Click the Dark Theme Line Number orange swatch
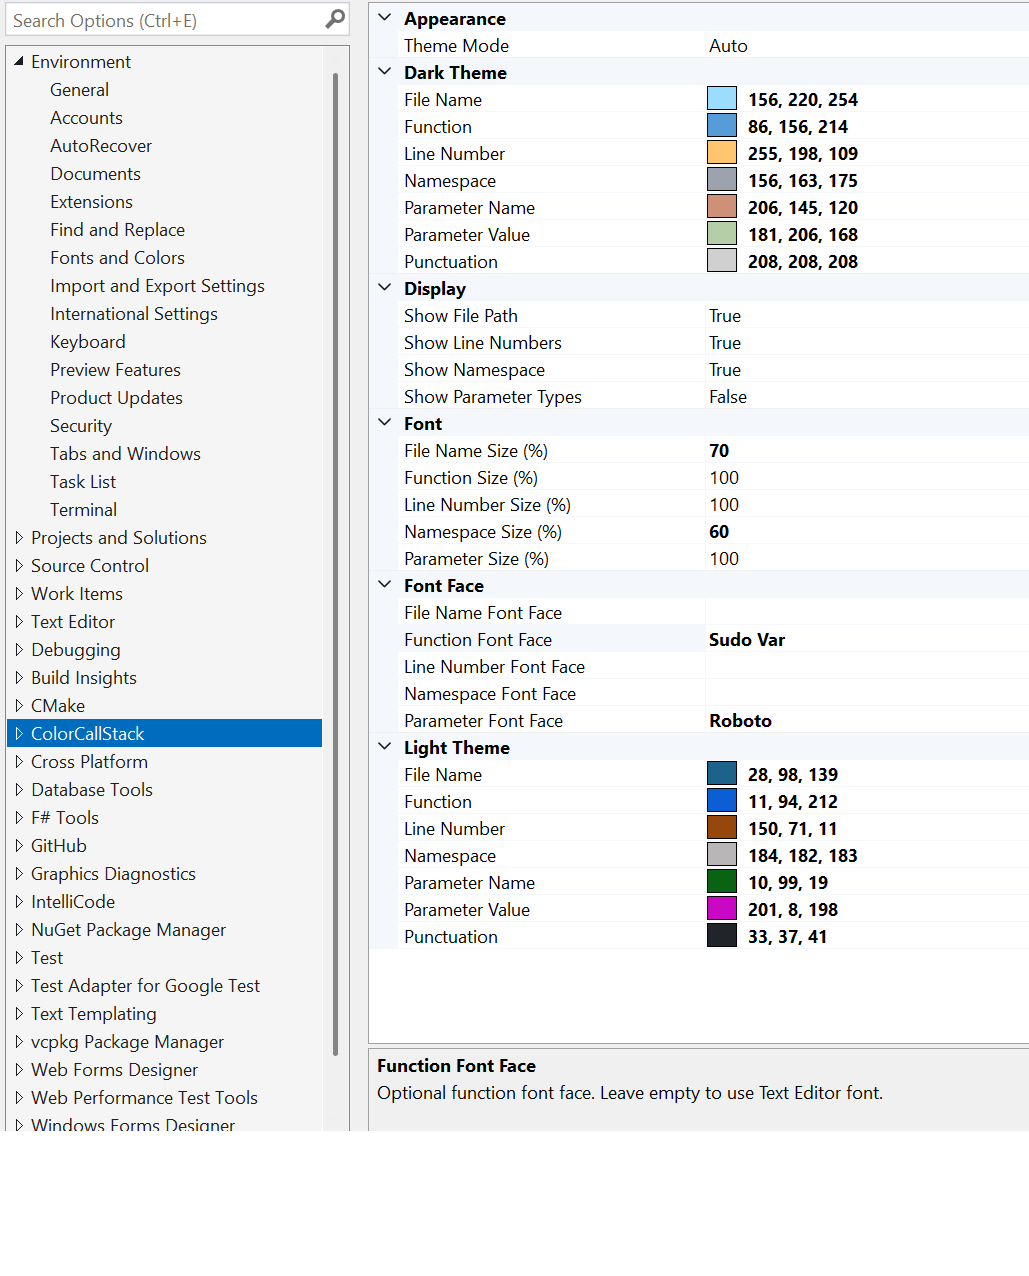The height and width of the screenshot is (1276, 1029). click(721, 153)
